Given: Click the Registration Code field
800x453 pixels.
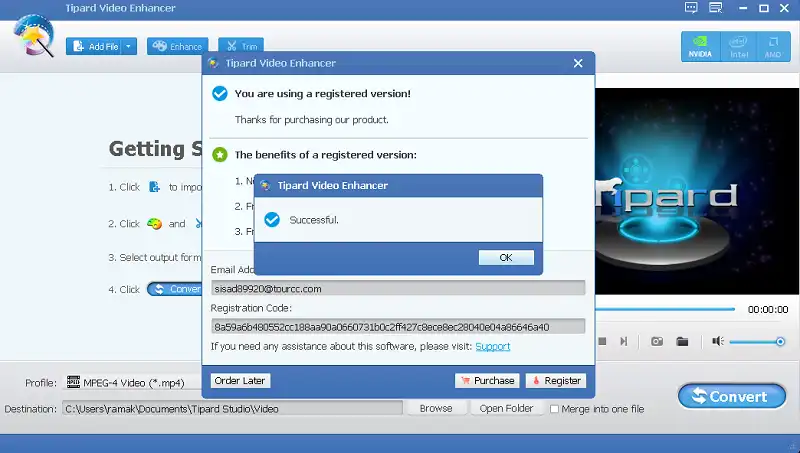Looking at the screenshot, I should point(398,327).
